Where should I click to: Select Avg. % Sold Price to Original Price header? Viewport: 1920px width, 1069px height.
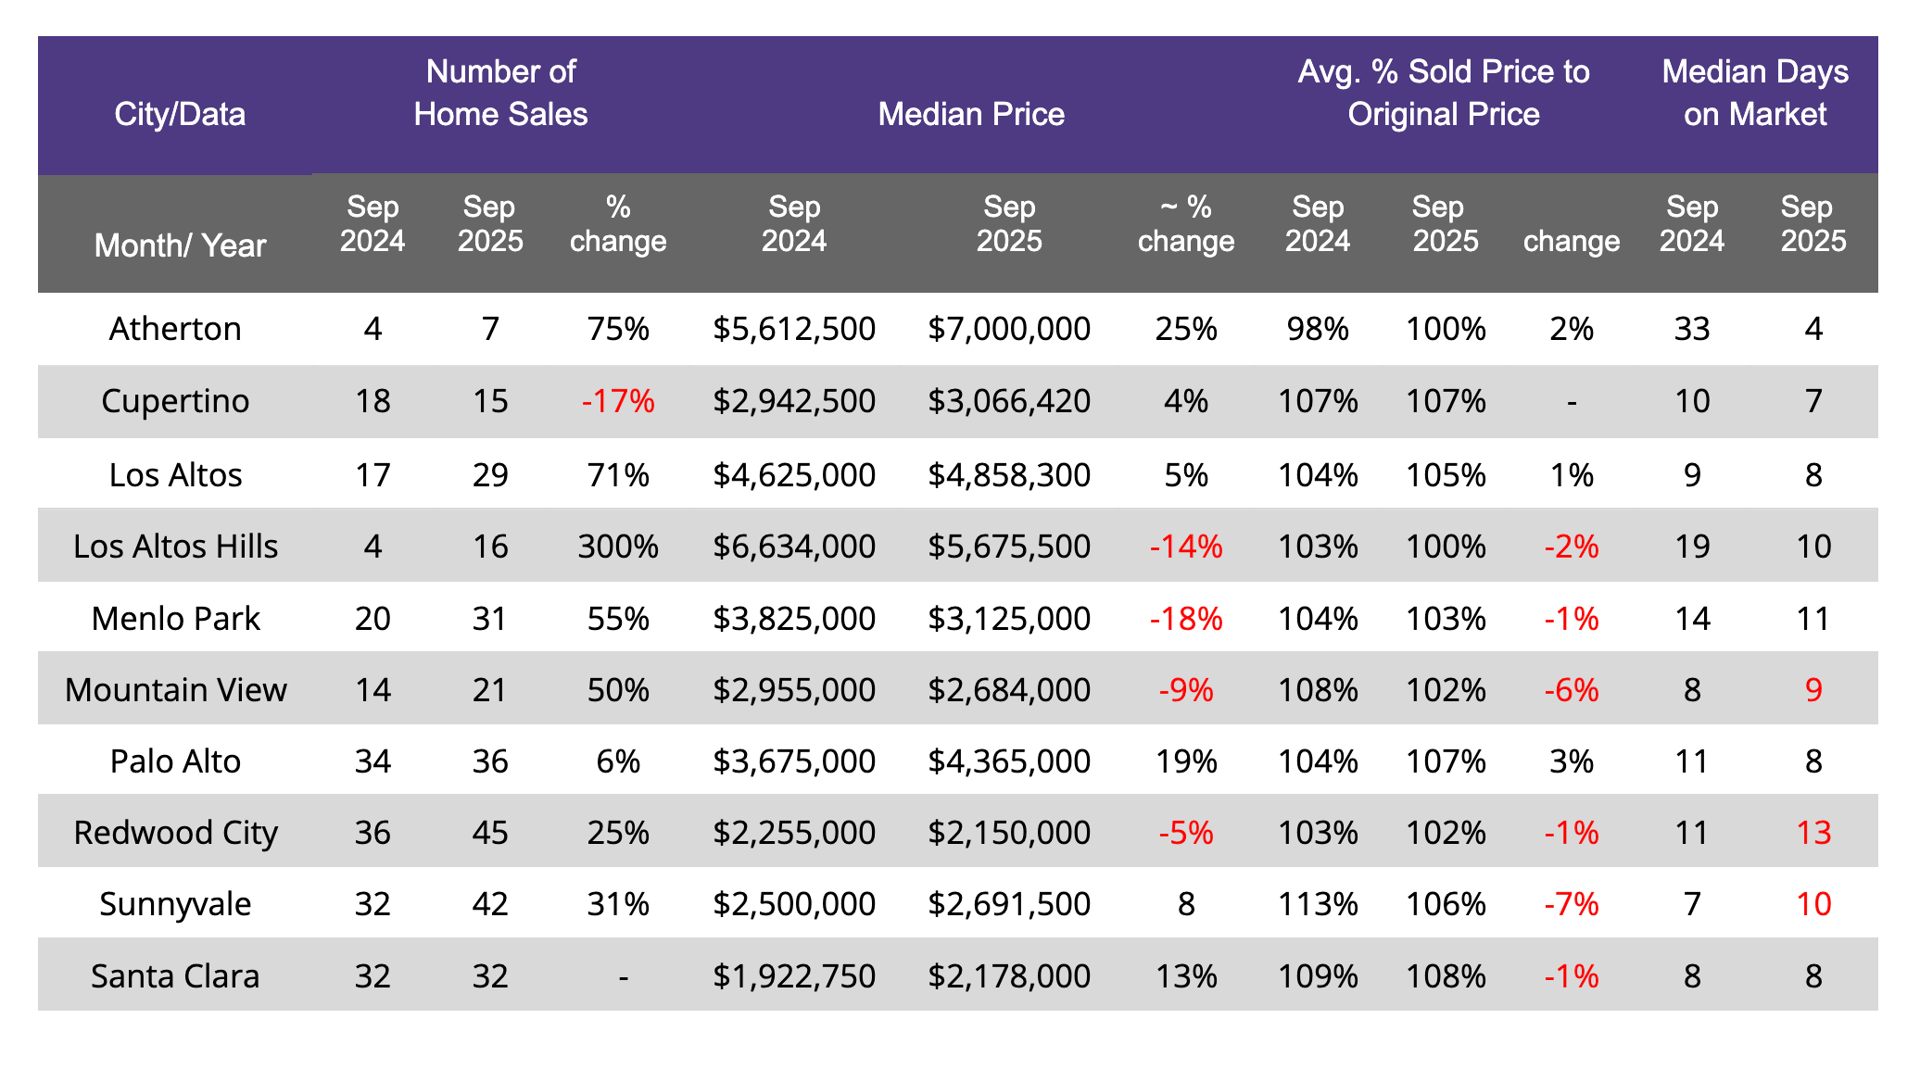1443,93
